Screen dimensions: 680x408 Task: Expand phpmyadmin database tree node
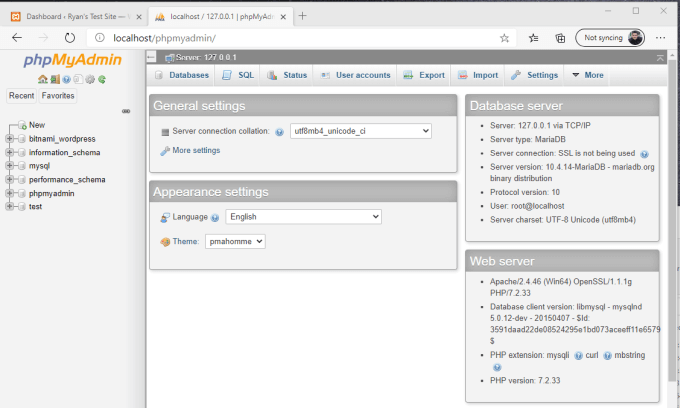point(10,193)
